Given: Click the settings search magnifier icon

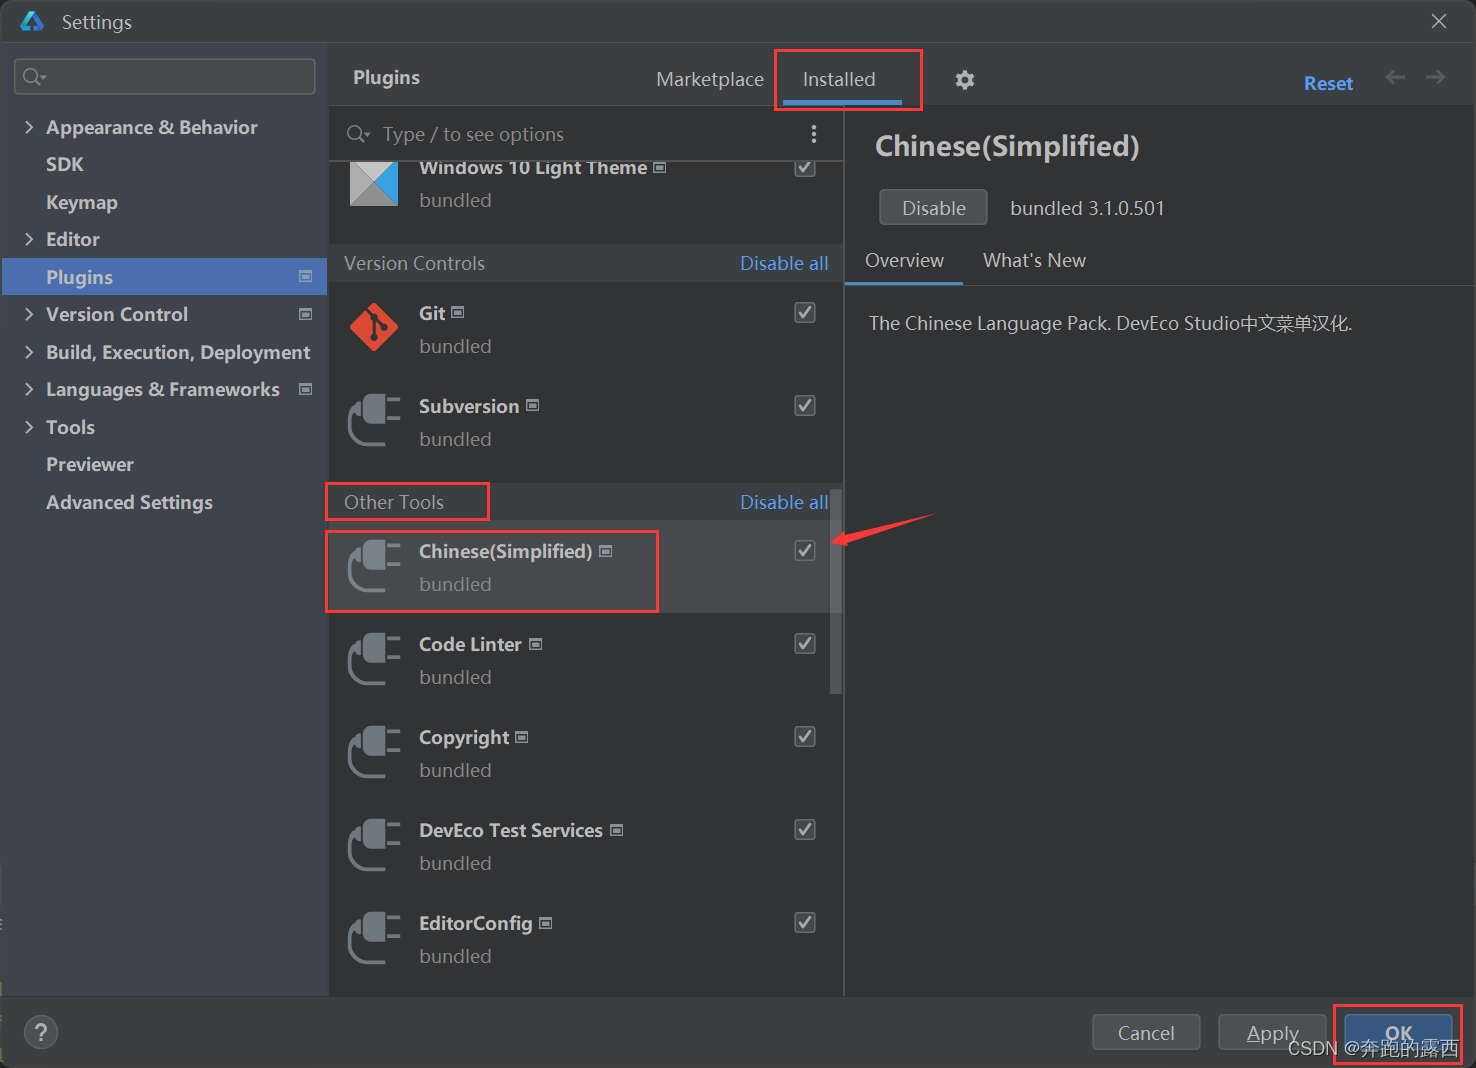Looking at the screenshot, I should click(35, 77).
